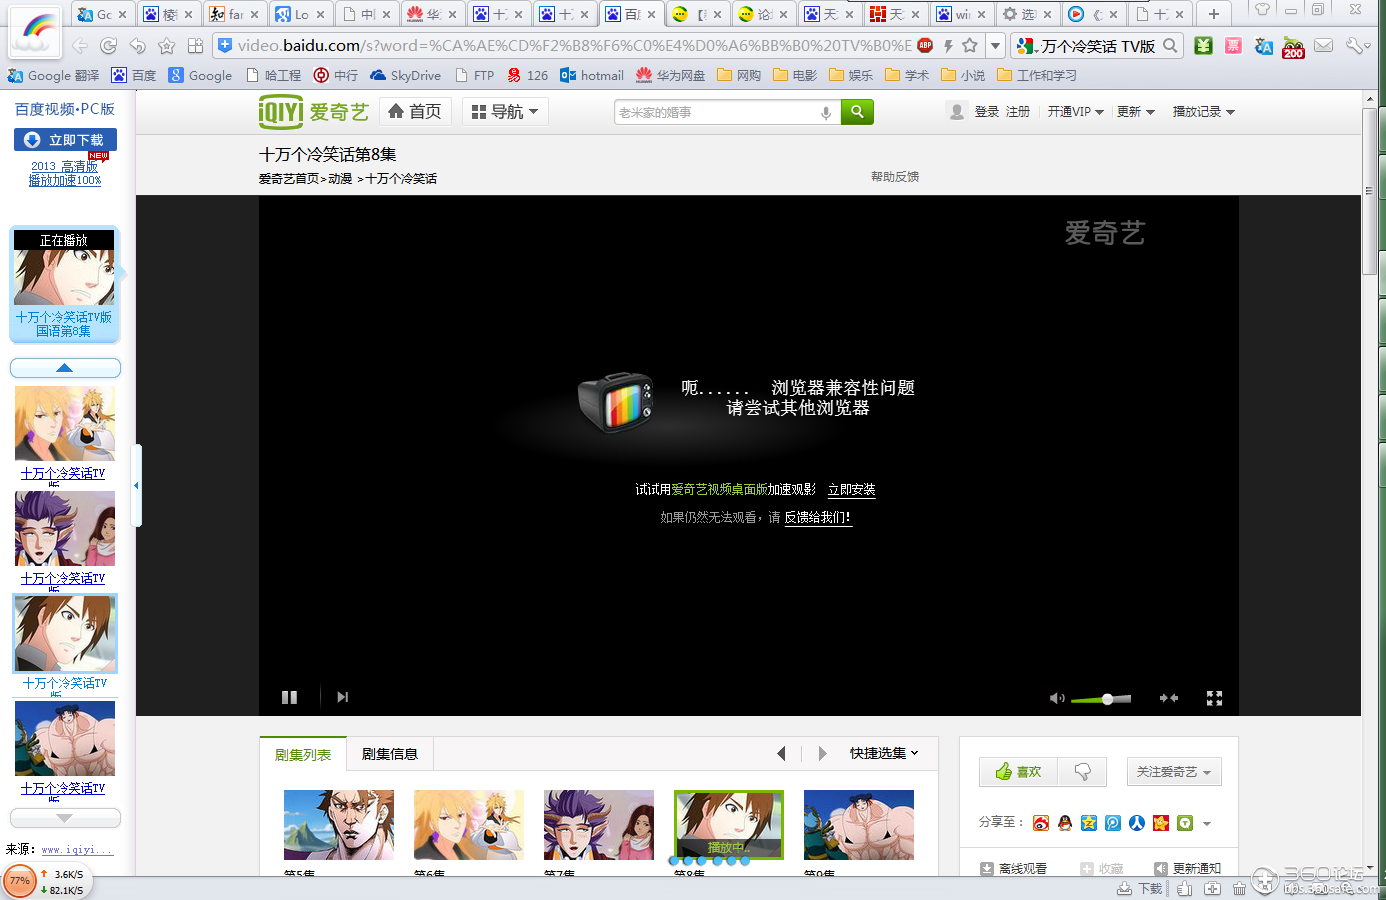Switch to the 剧集信息 tab
This screenshot has width=1386, height=900.
tap(390, 754)
